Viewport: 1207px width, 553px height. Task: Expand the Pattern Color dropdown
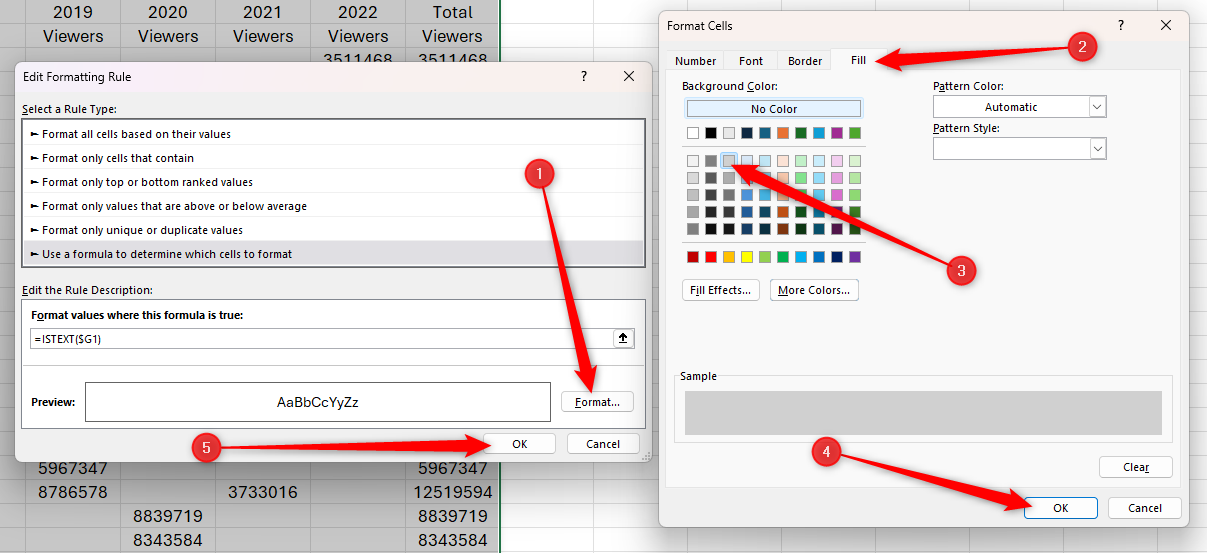(1097, 107)
